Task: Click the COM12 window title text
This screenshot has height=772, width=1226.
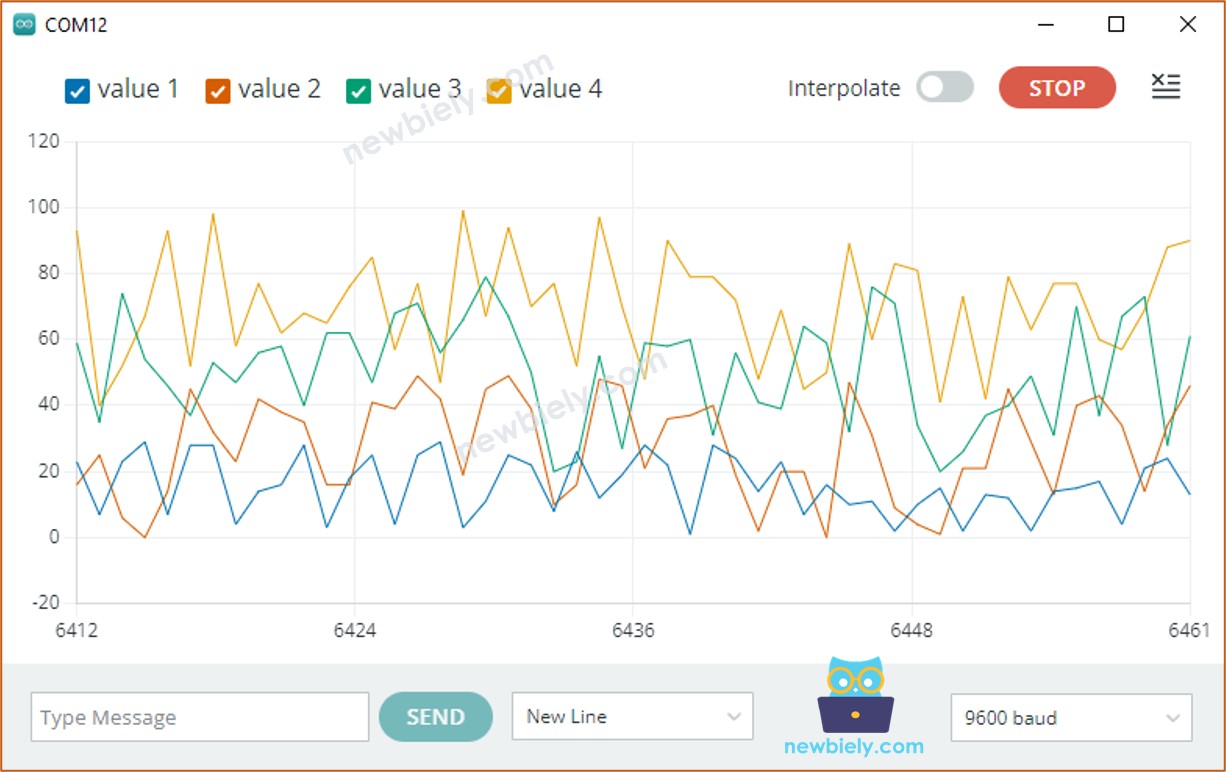Action: pos(76,25)
